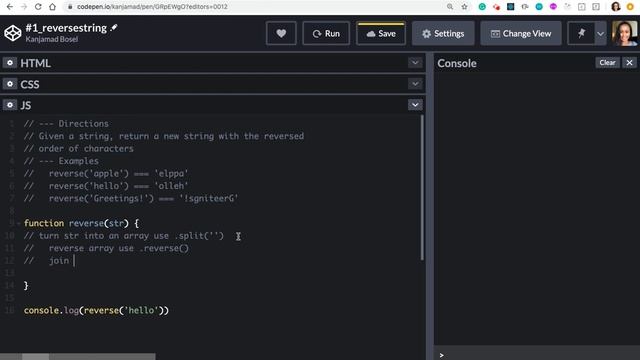This screenshot has width=640, height=360.
Task: Open HTML editor settings gear
Action: coord(10,63)
